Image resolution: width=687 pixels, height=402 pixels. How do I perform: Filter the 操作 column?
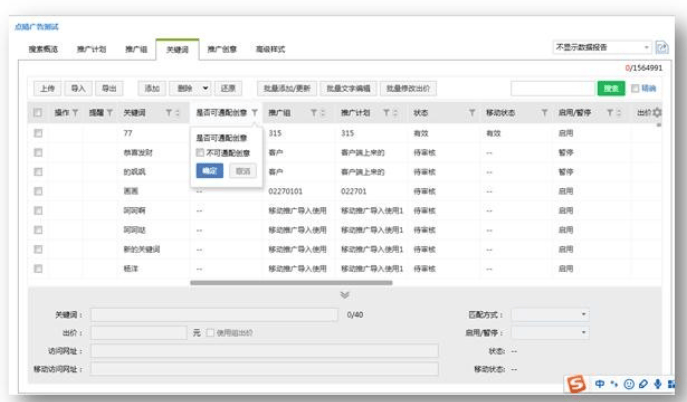pos(75,113)
